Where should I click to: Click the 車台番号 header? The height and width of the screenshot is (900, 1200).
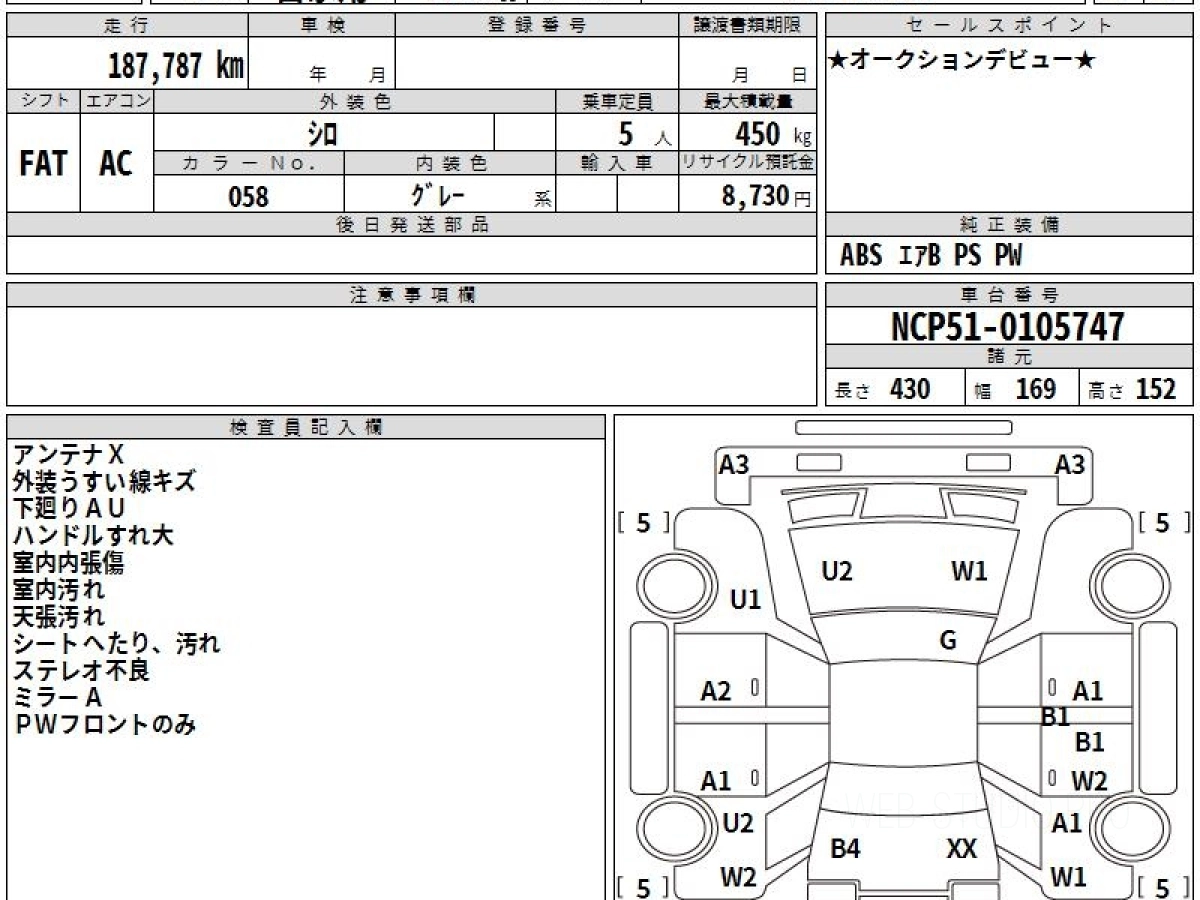click(1010, 295)
